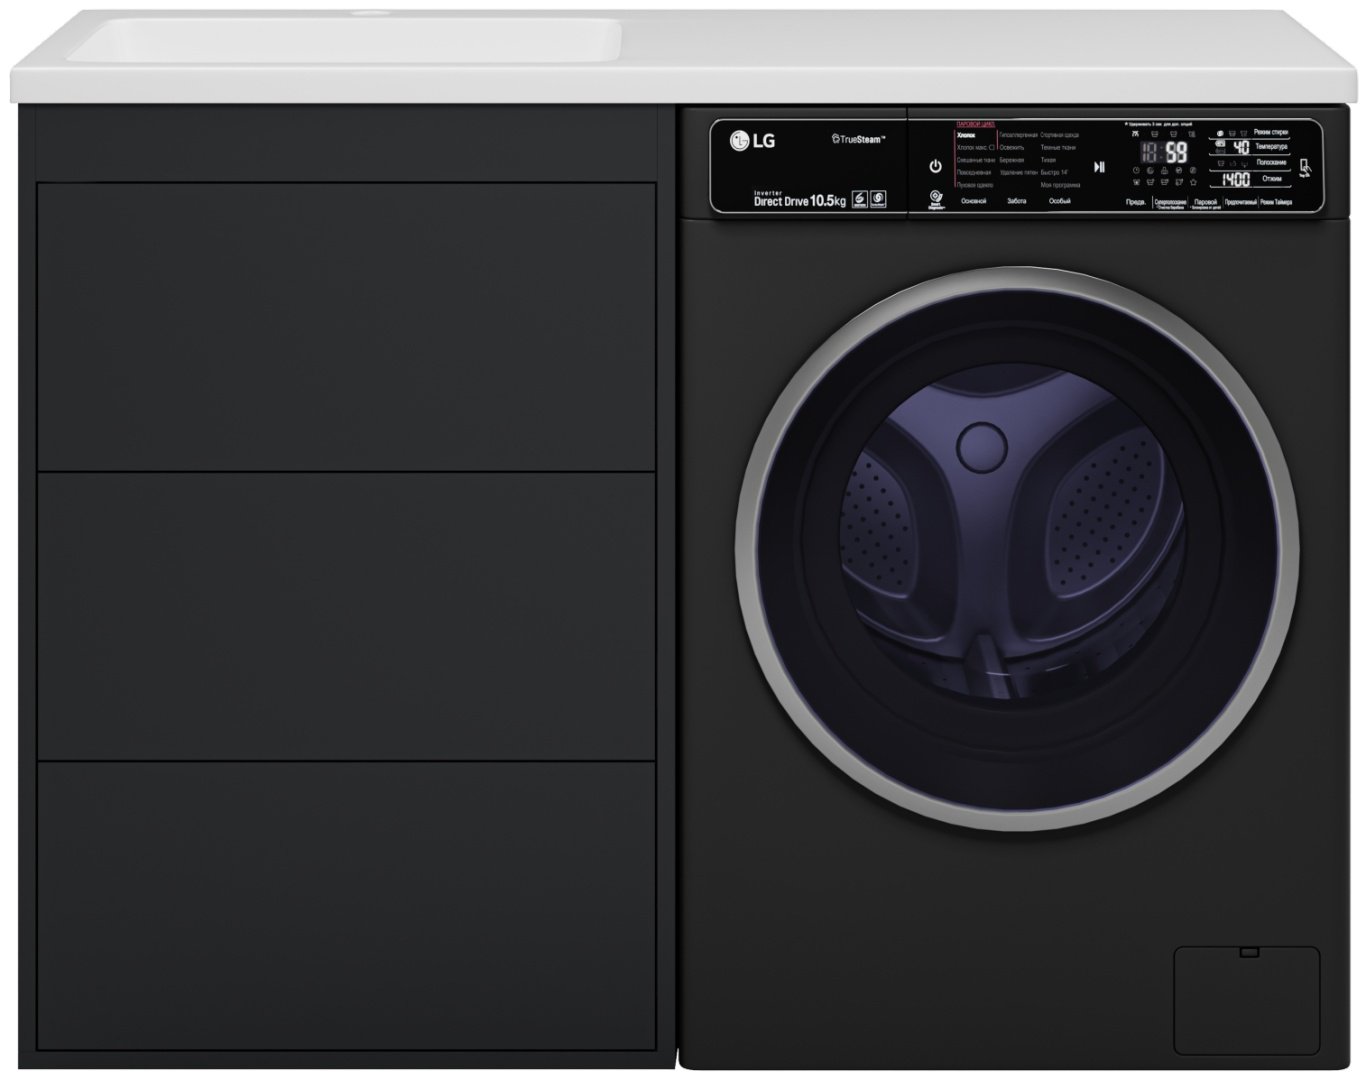Tap the Direct Drive 10.5kg label
Viewport: 1368px width, 1080px height.
click(800, 201)
